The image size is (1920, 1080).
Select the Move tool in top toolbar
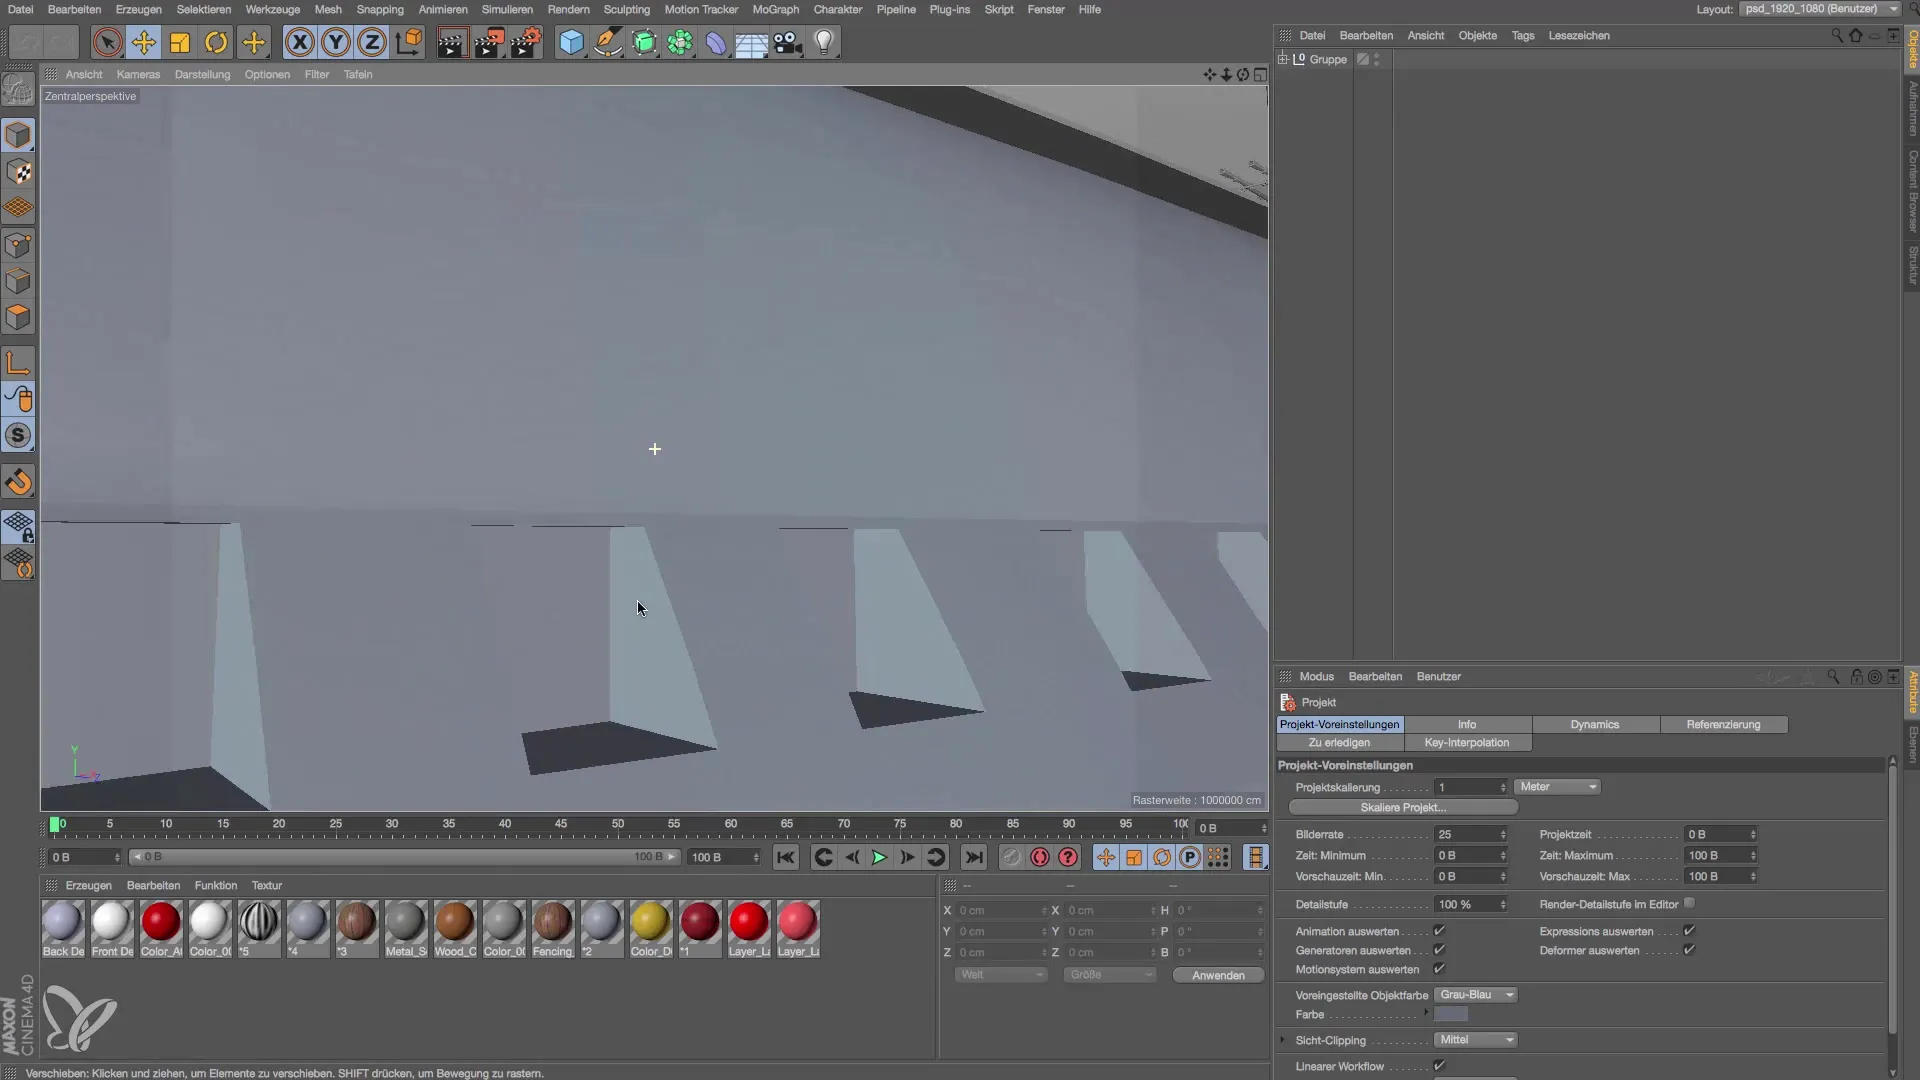point(144,43)
